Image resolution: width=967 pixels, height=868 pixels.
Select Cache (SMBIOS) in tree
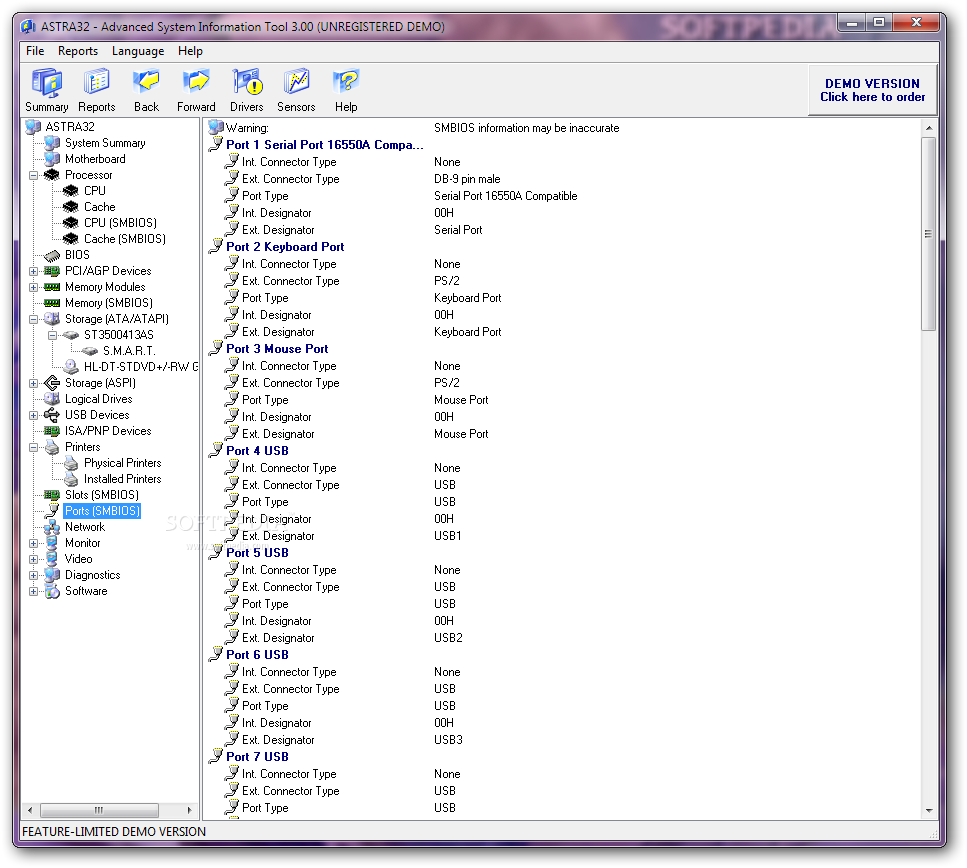click(125, 239)
